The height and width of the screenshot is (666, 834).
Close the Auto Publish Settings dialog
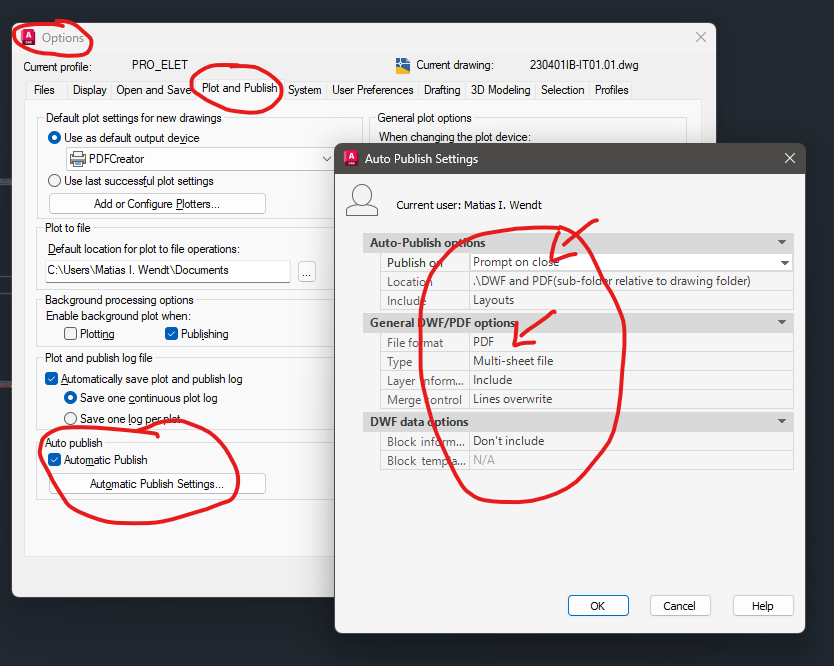coord(790,158)
